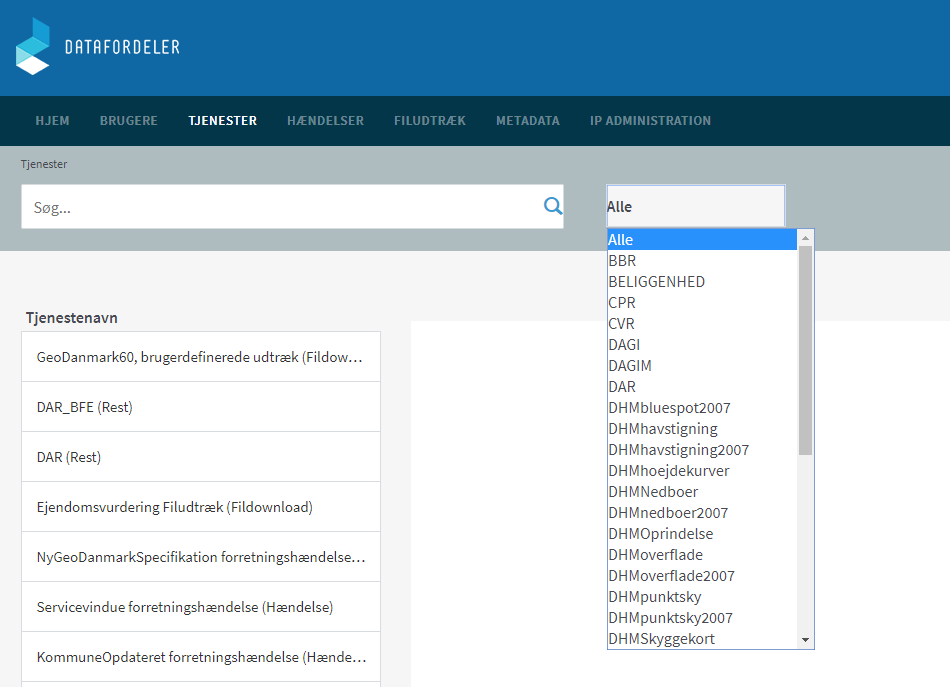Select Alle option in the dropdown list

702,239
